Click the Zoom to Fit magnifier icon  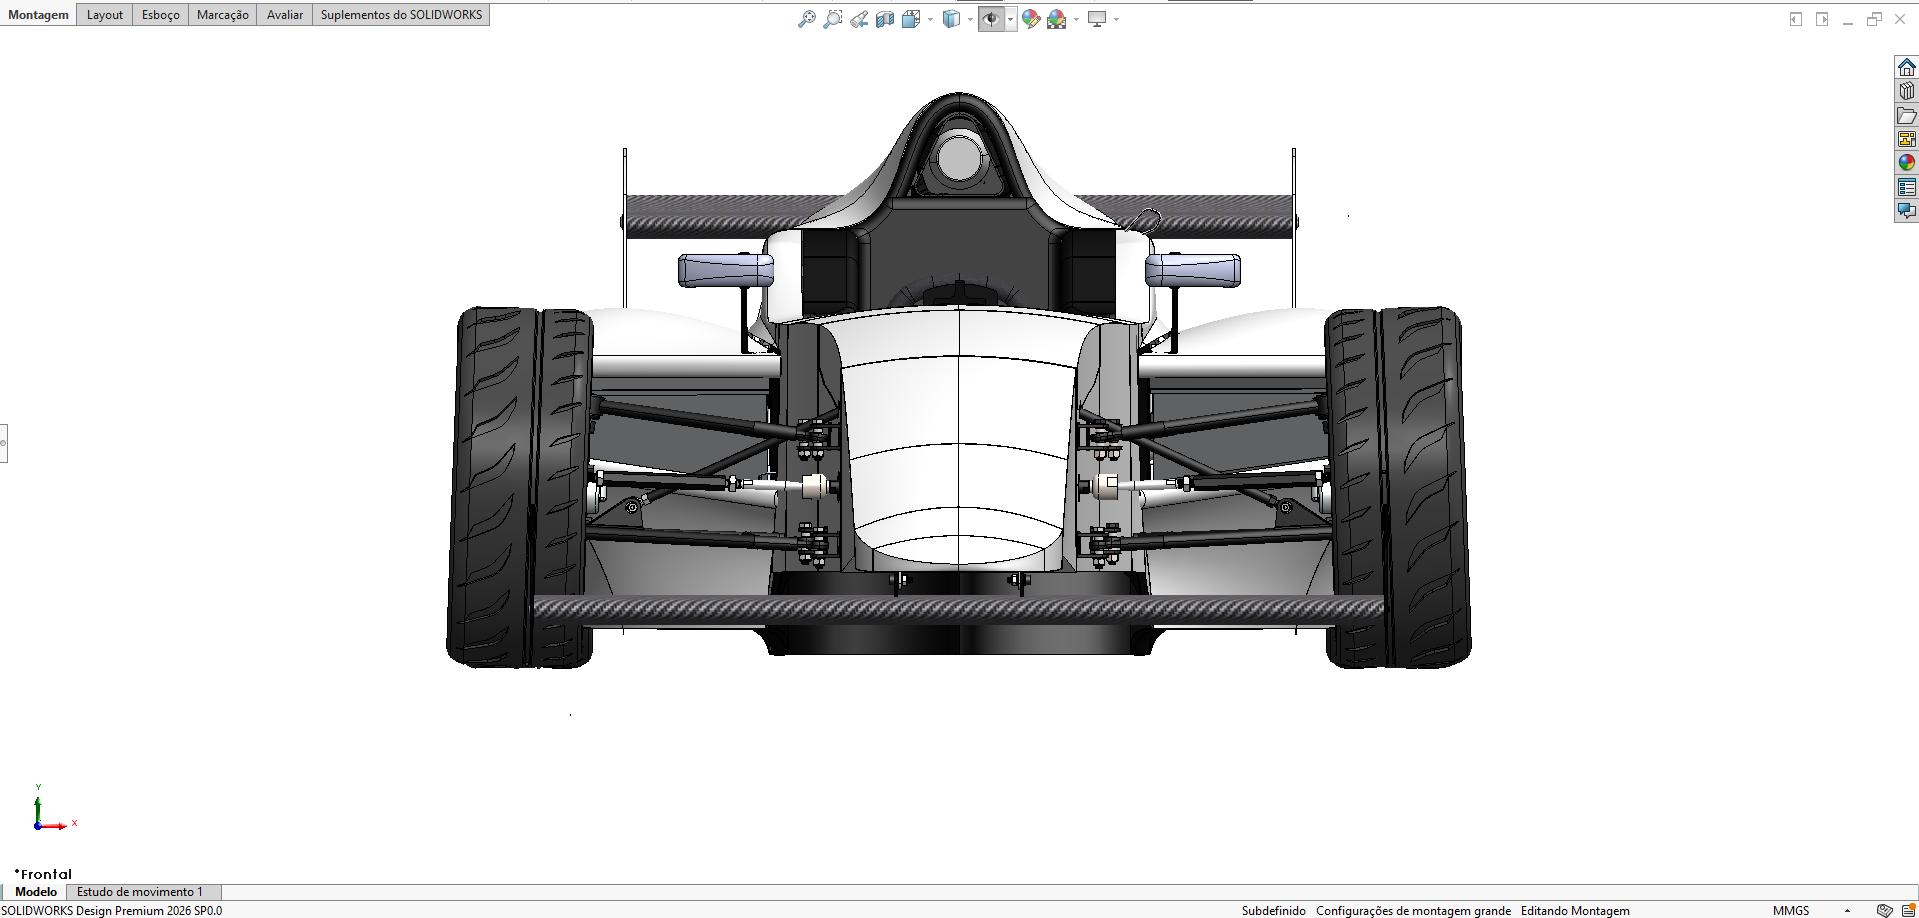(x=806, y=19)
